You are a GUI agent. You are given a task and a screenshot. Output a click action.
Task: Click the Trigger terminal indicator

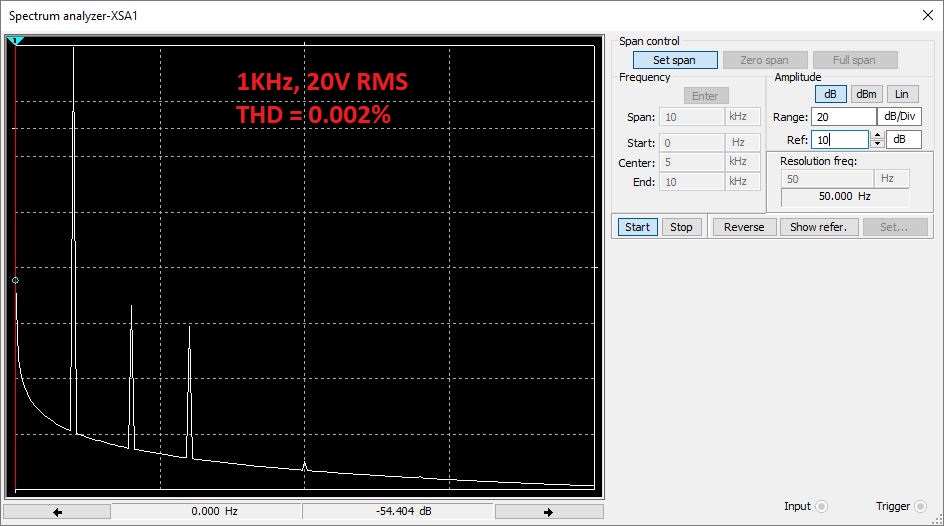[921, 507]
